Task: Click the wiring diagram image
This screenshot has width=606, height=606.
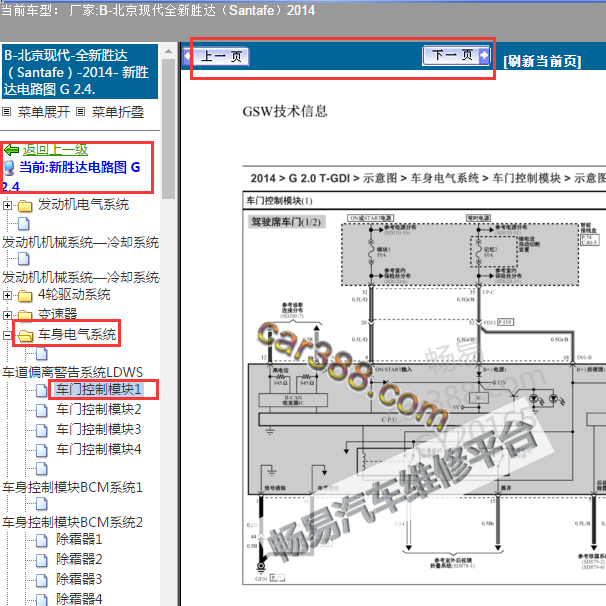Action: (x=424, y=388)
